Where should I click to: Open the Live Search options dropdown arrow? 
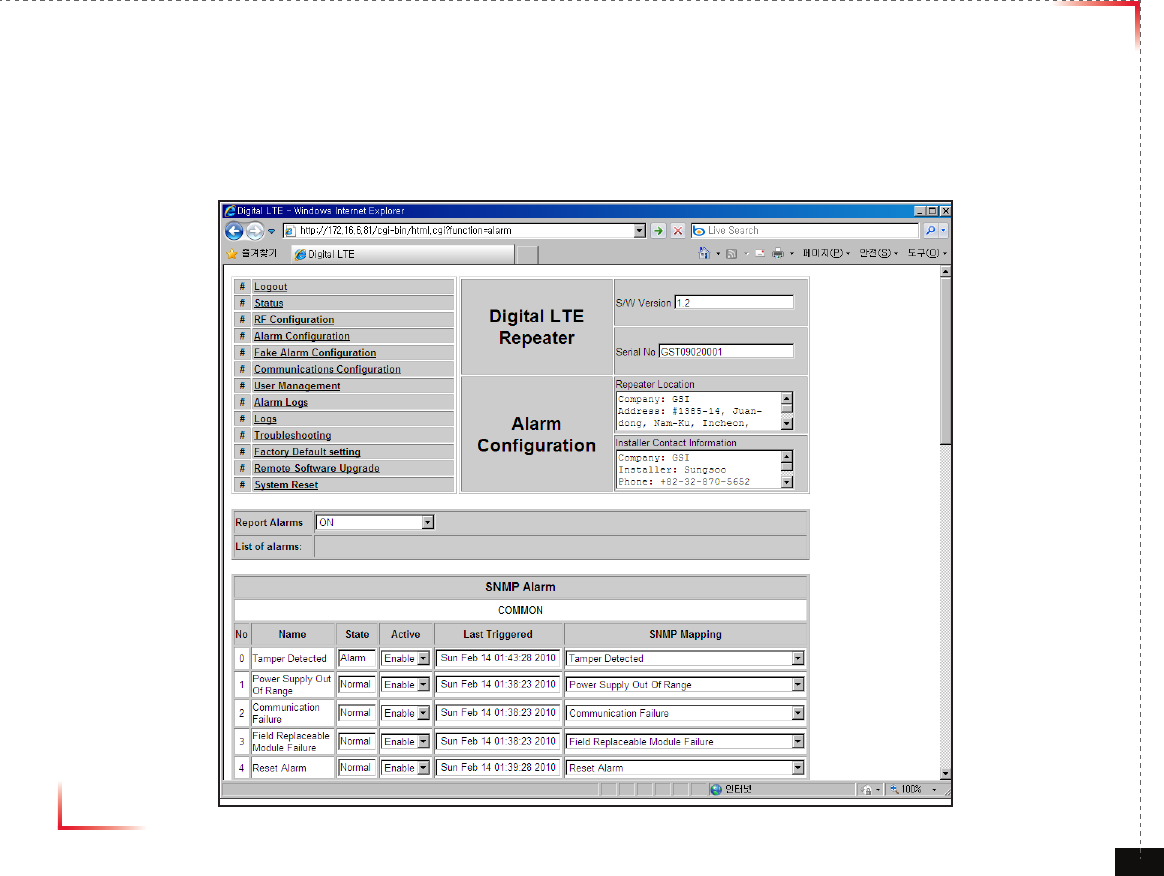tap(944, 231)
